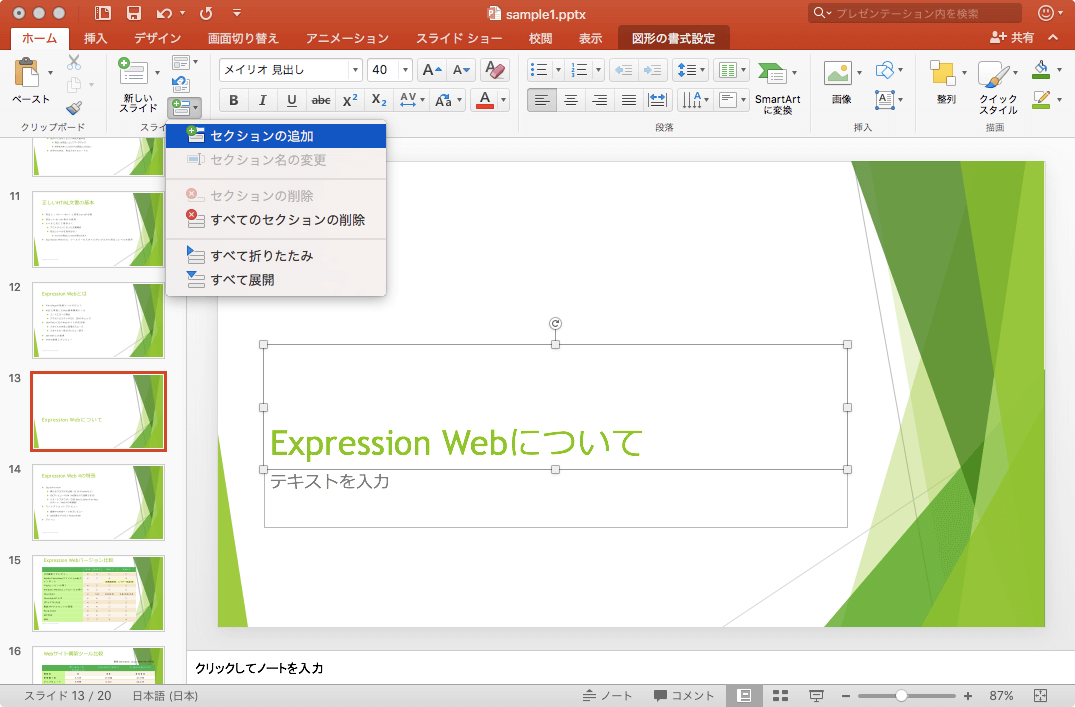Increase font size with A-up icon
The height and width of the screenshot is (707, 1075).
(432, 70)
